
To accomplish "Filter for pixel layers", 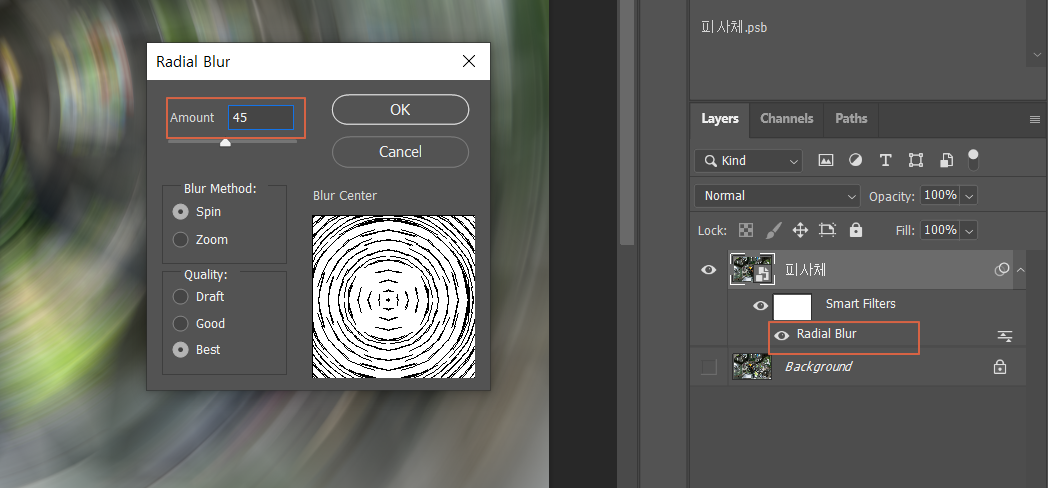I will click(x=826, y=160).
